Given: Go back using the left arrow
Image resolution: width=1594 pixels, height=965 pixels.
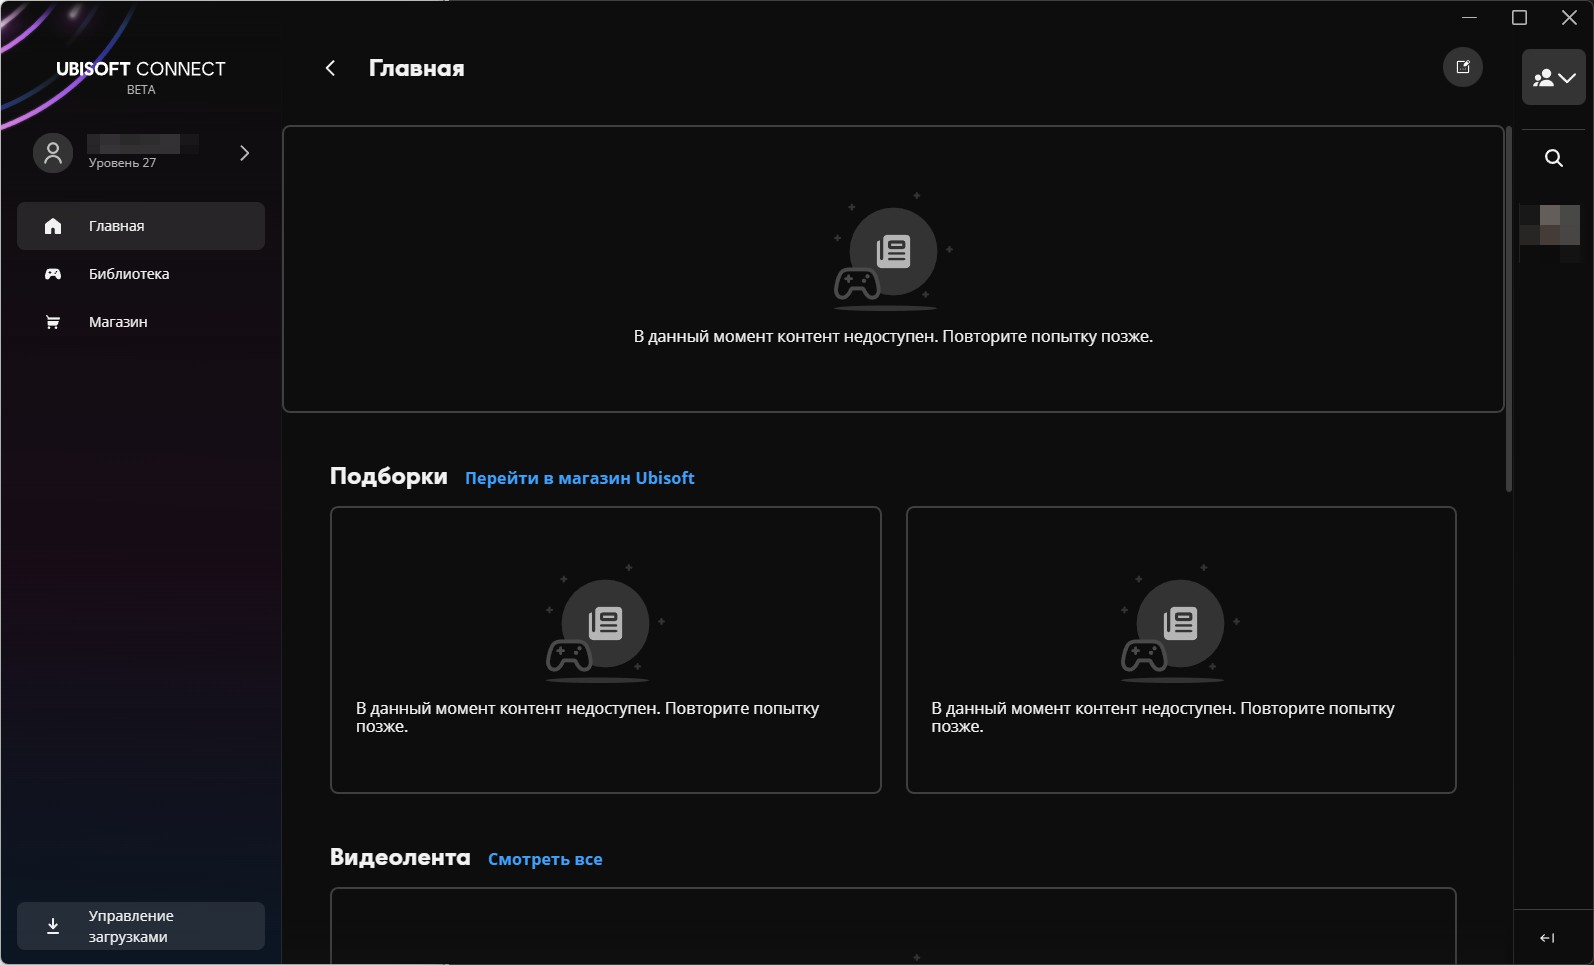Looking at the screenshot, I should [330, 68].
